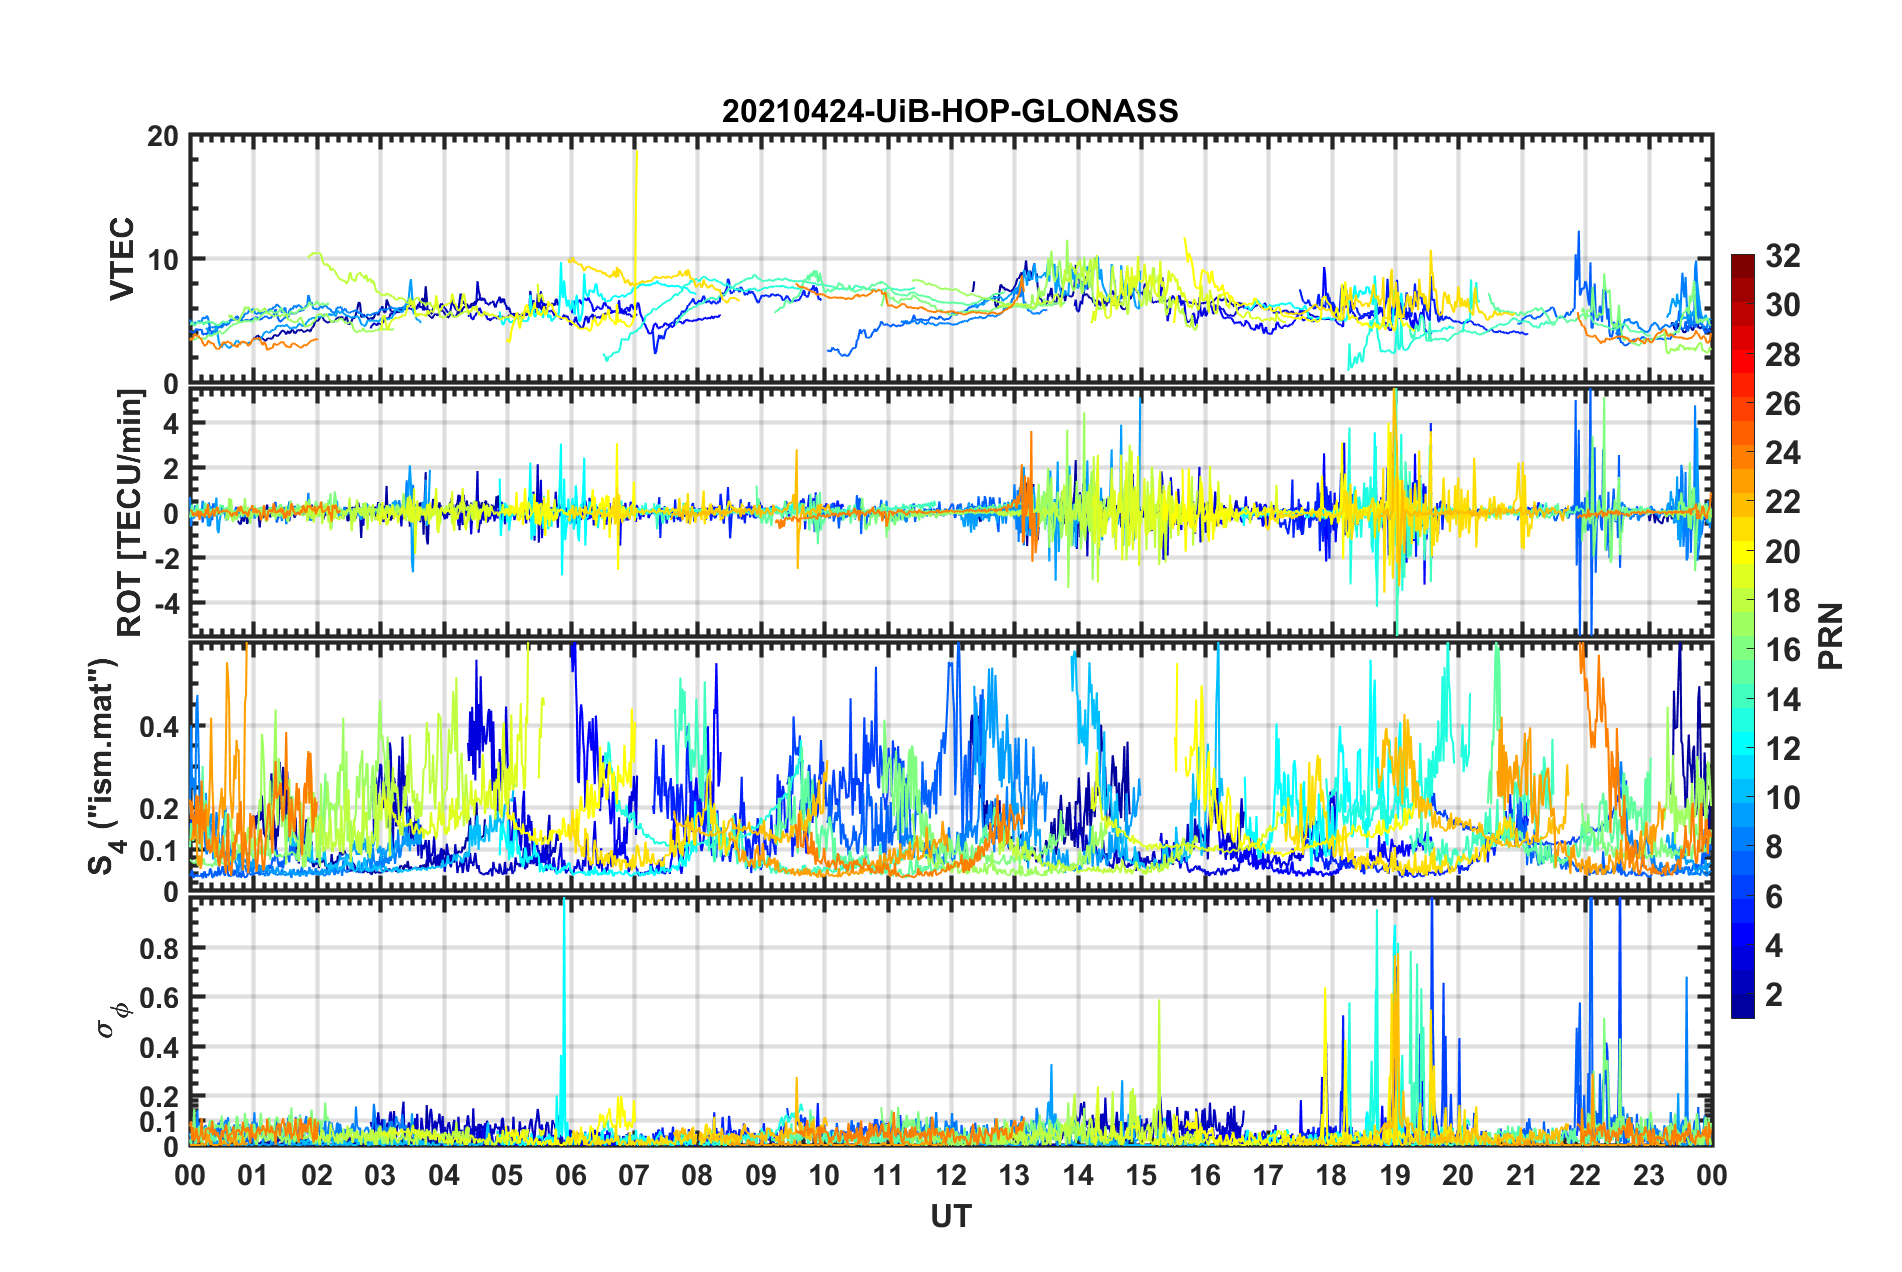The image size is (1902, 1272).
Task: Click the UT axis tick labeled 21
Action: pyautogui.click(x=1522, y=1175)
